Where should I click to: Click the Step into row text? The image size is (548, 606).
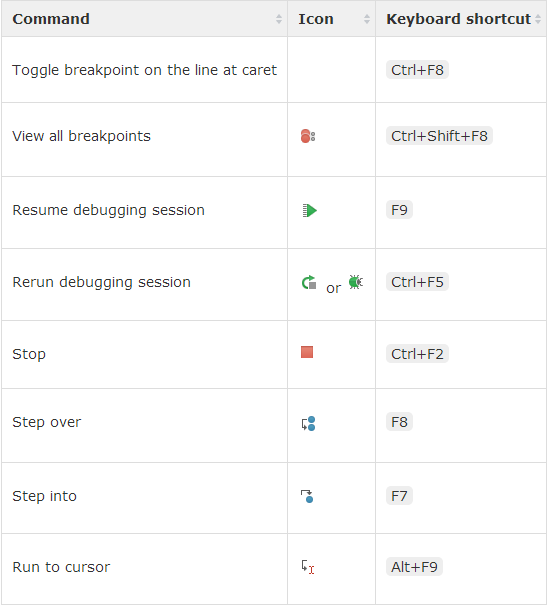point(44,496)
